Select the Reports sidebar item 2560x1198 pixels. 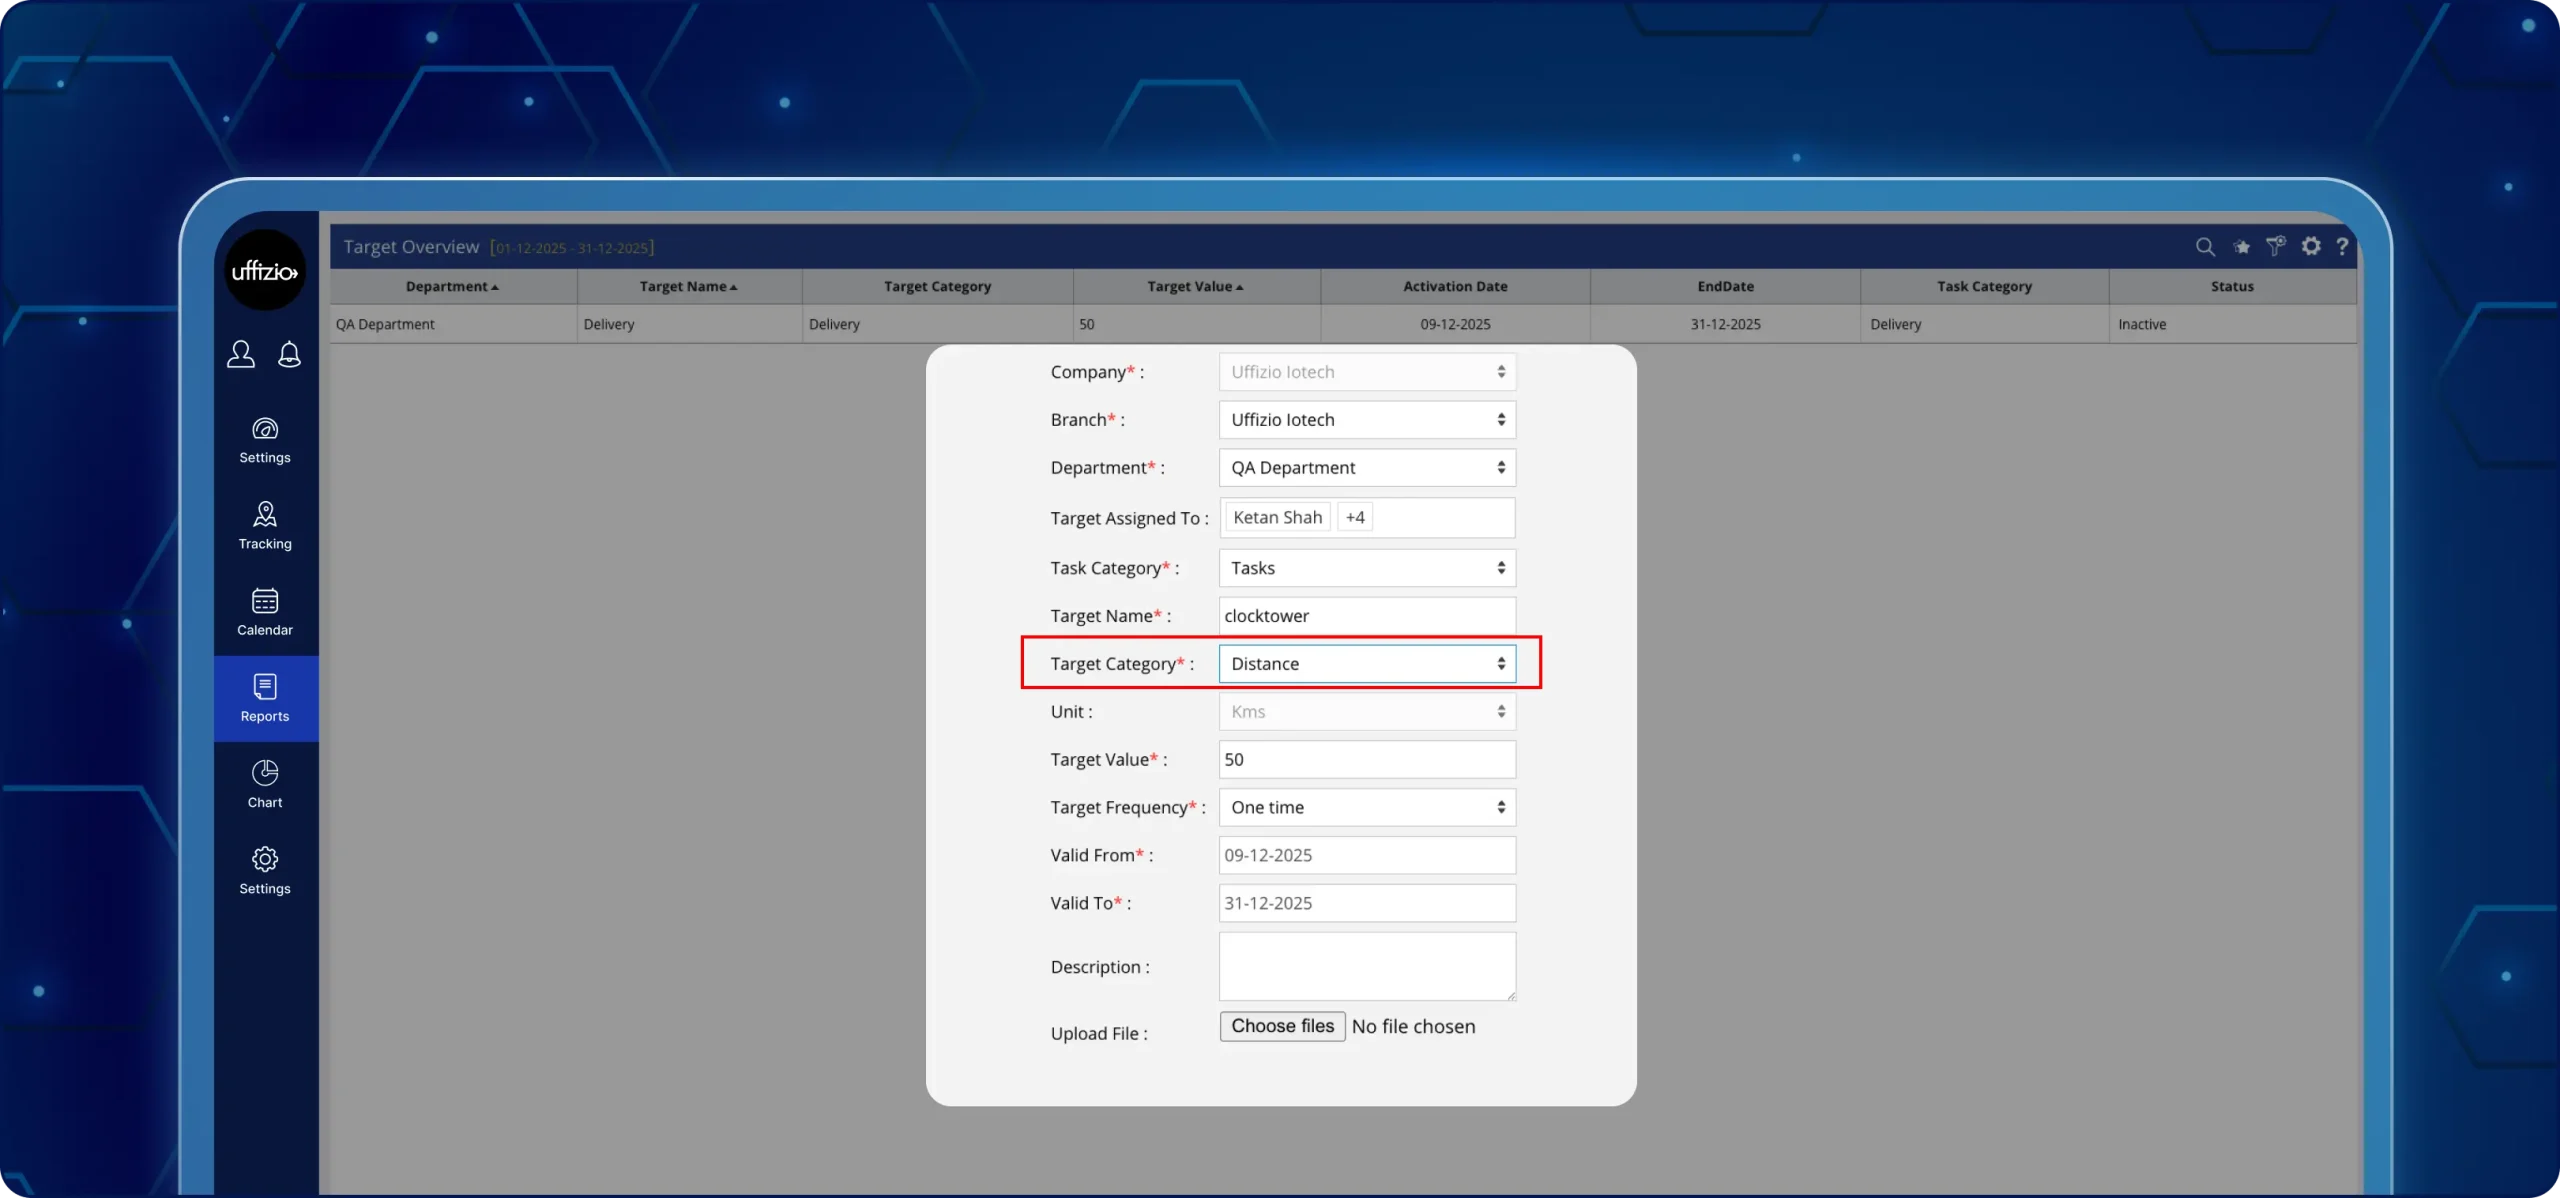click(x=265, y=698)
